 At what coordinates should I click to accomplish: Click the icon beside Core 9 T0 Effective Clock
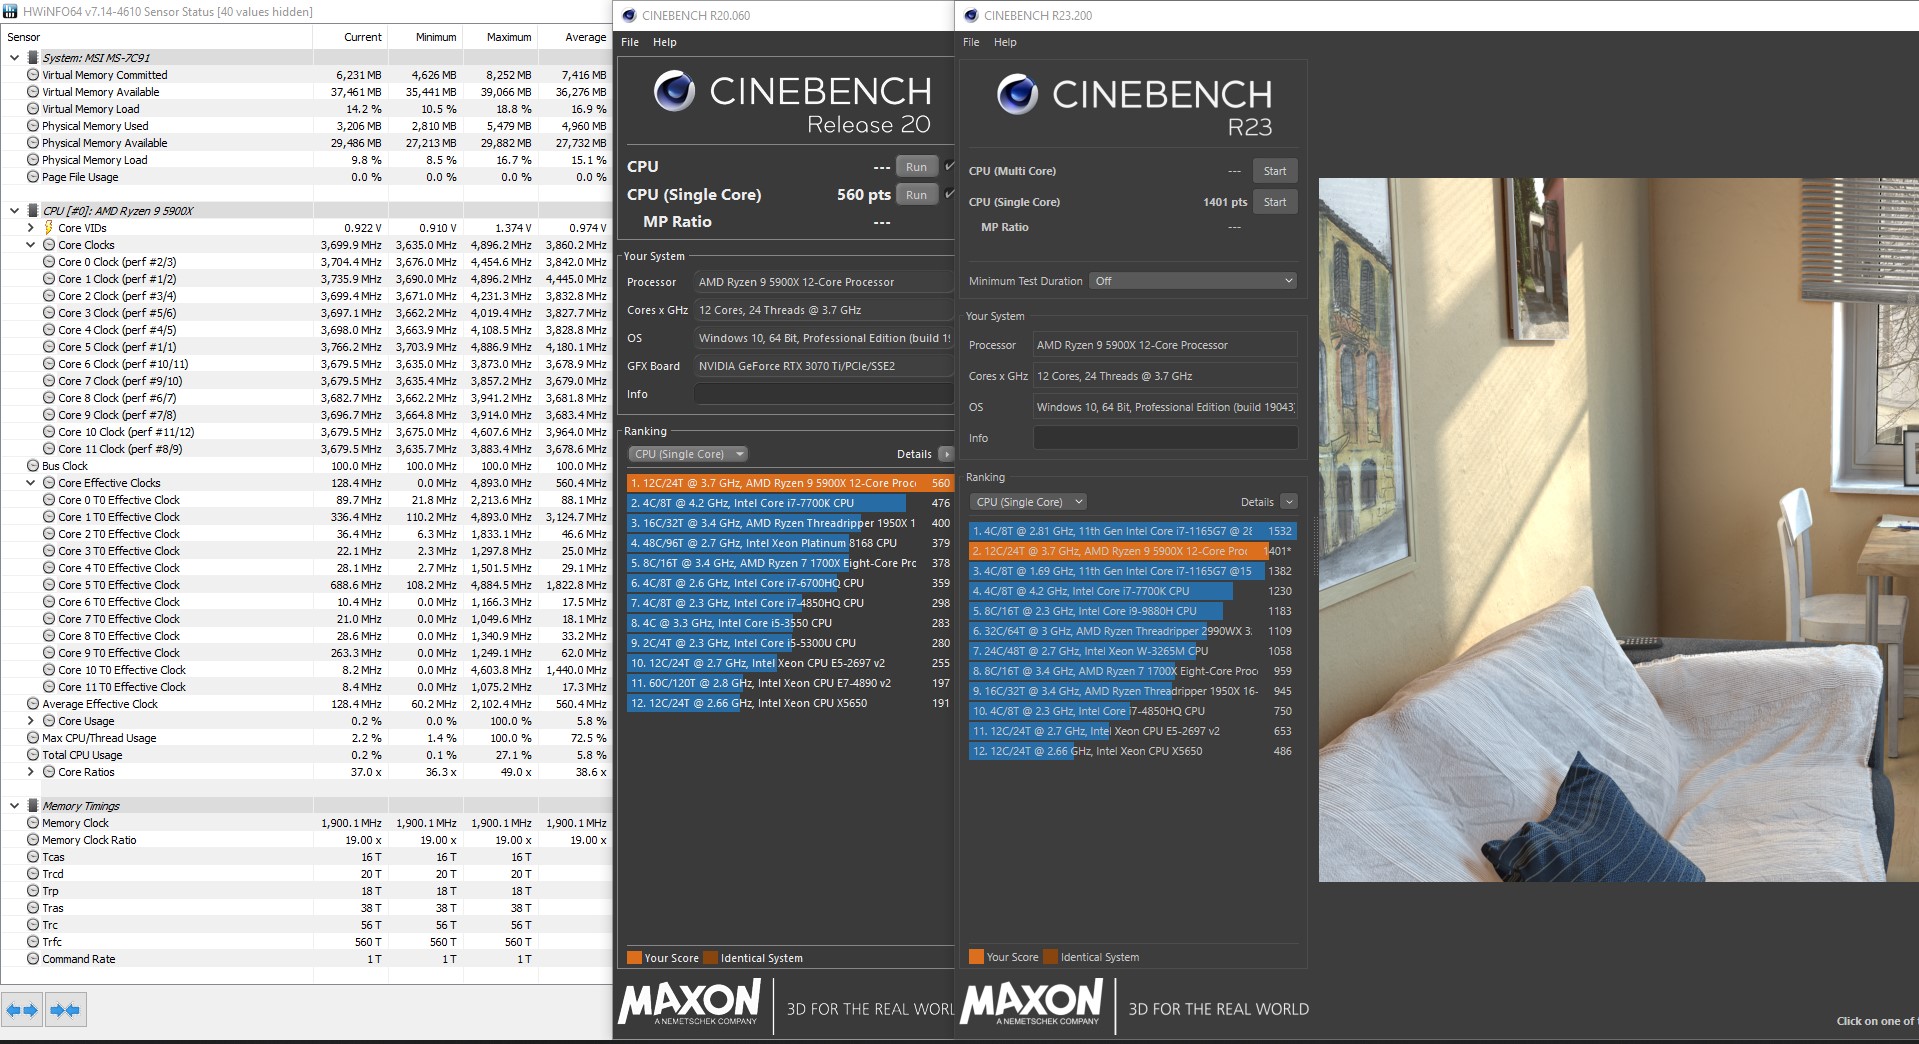coord(49,653)
